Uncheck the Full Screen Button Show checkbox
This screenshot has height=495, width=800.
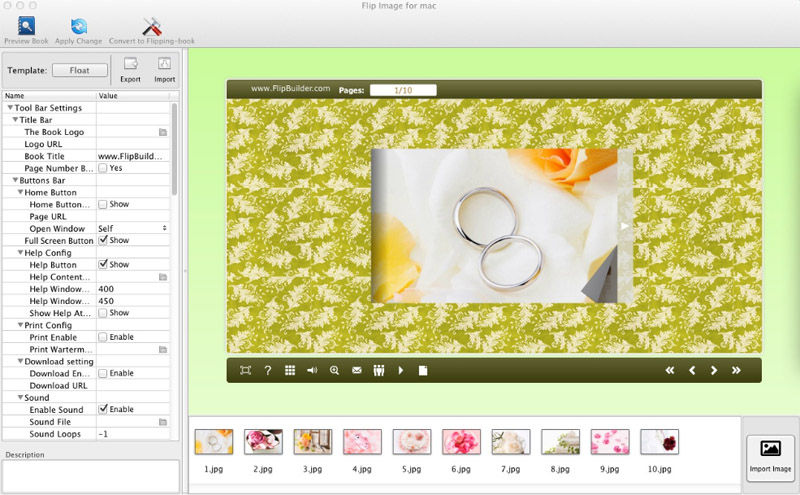[x=103, y=240]
